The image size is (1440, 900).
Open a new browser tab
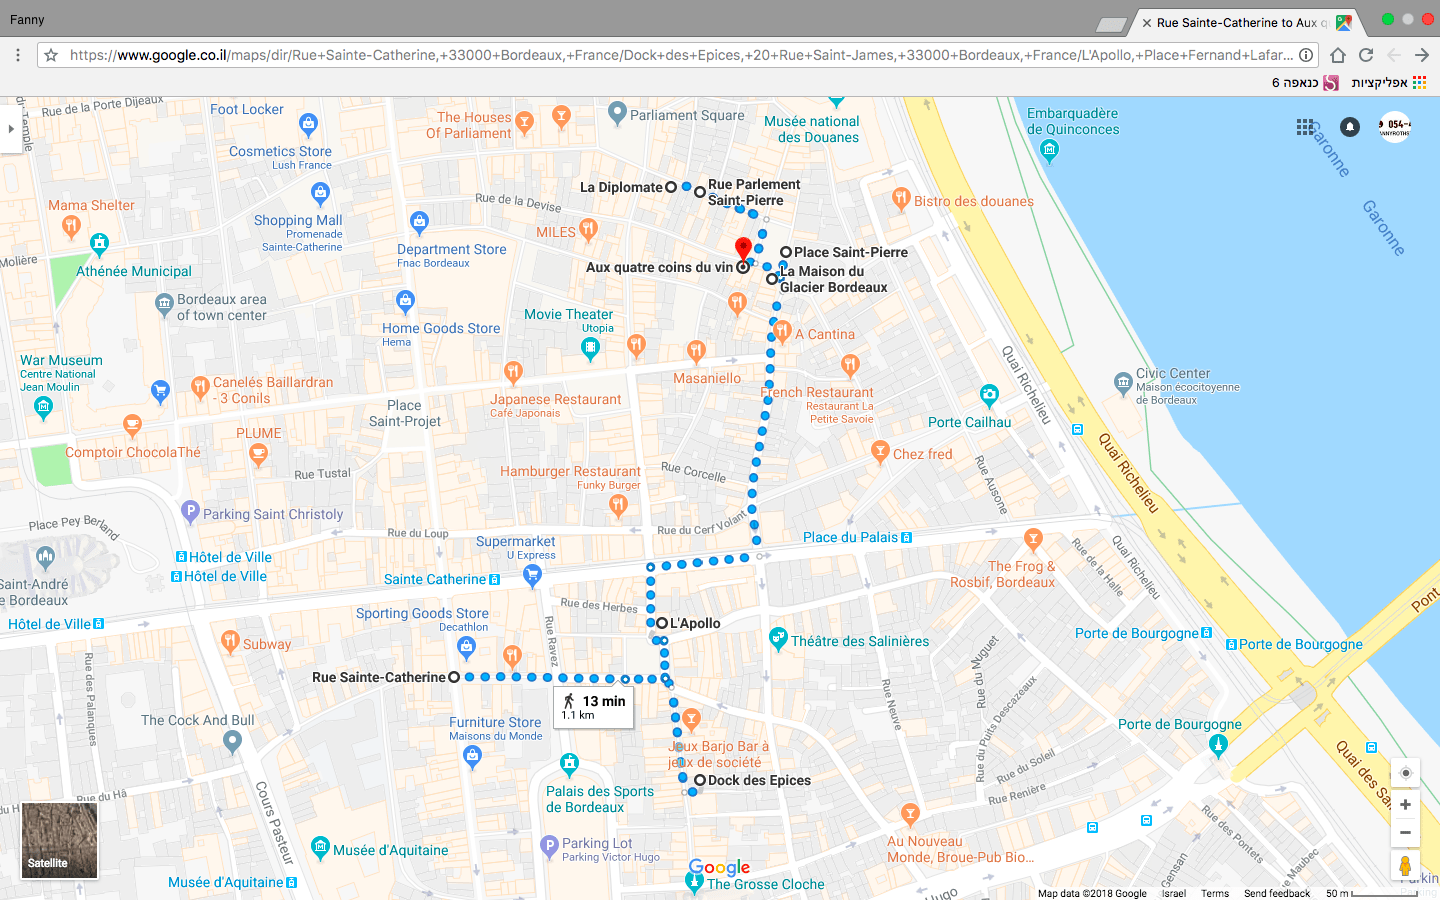point(1112,24)
